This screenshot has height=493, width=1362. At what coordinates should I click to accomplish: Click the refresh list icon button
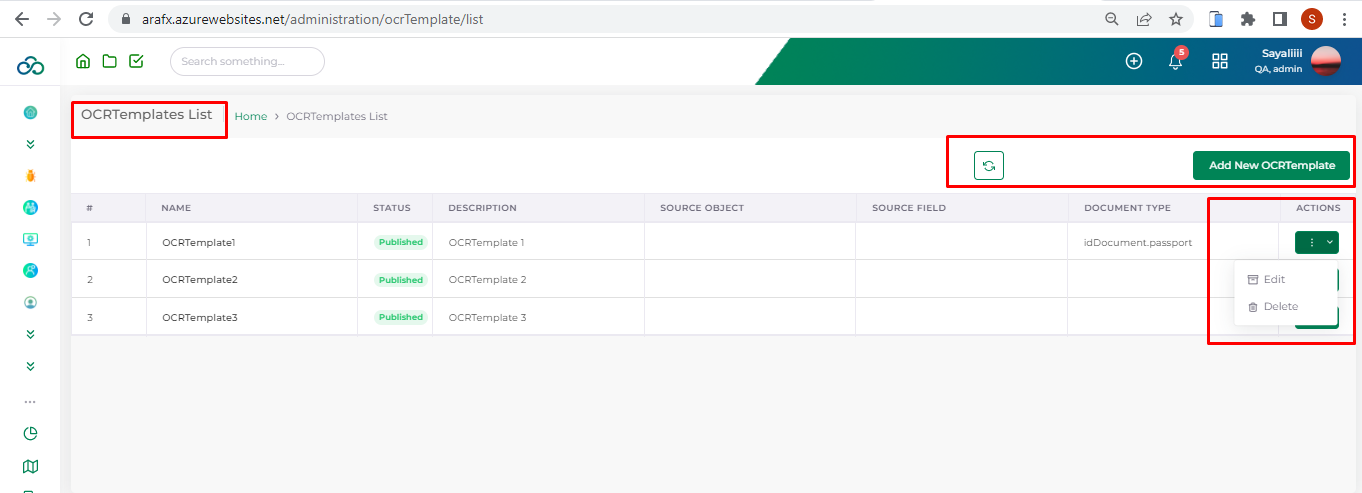coord(988,166)
